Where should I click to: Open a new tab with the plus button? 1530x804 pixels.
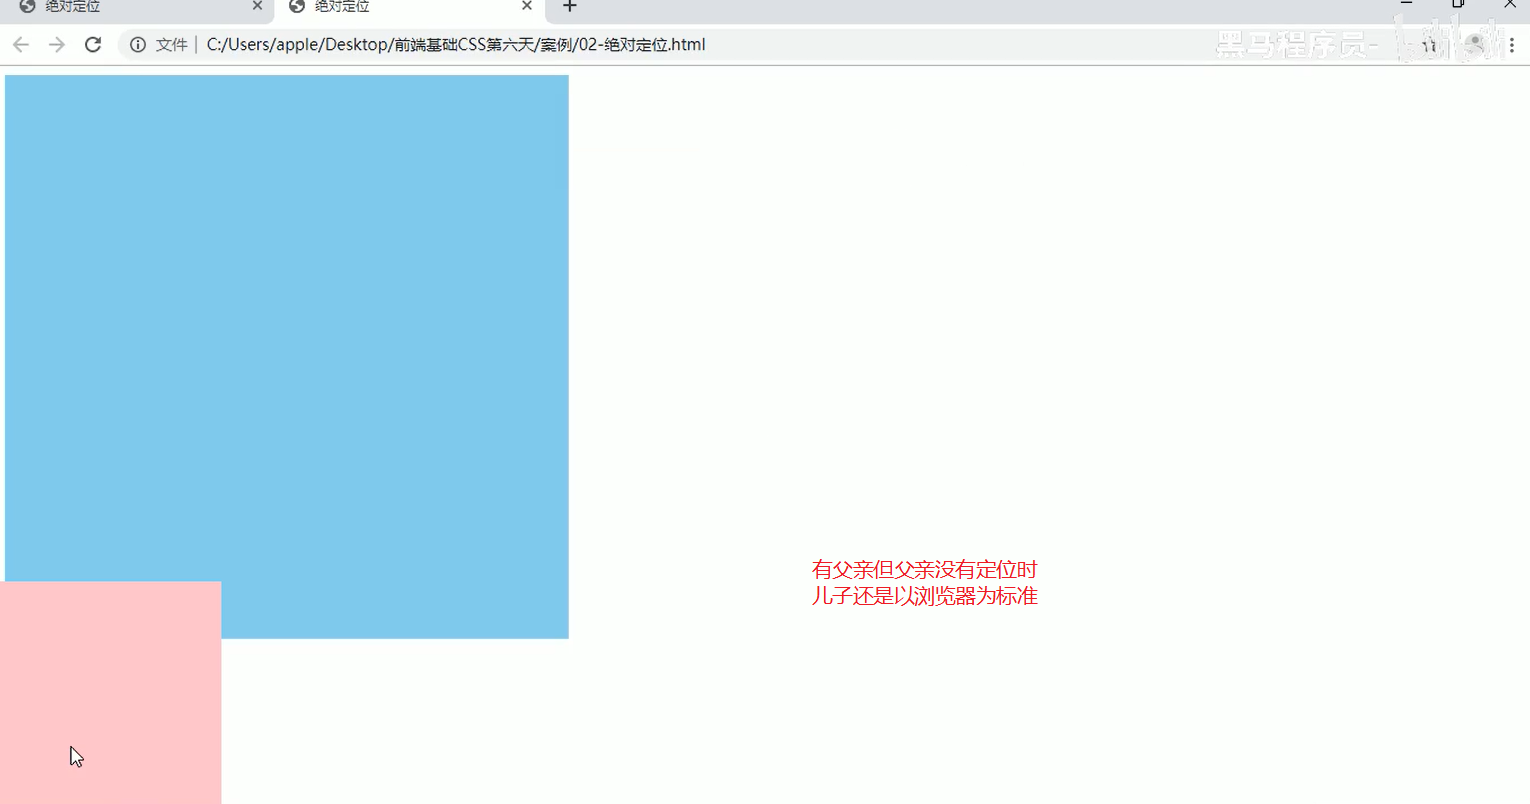click(568, 7)
